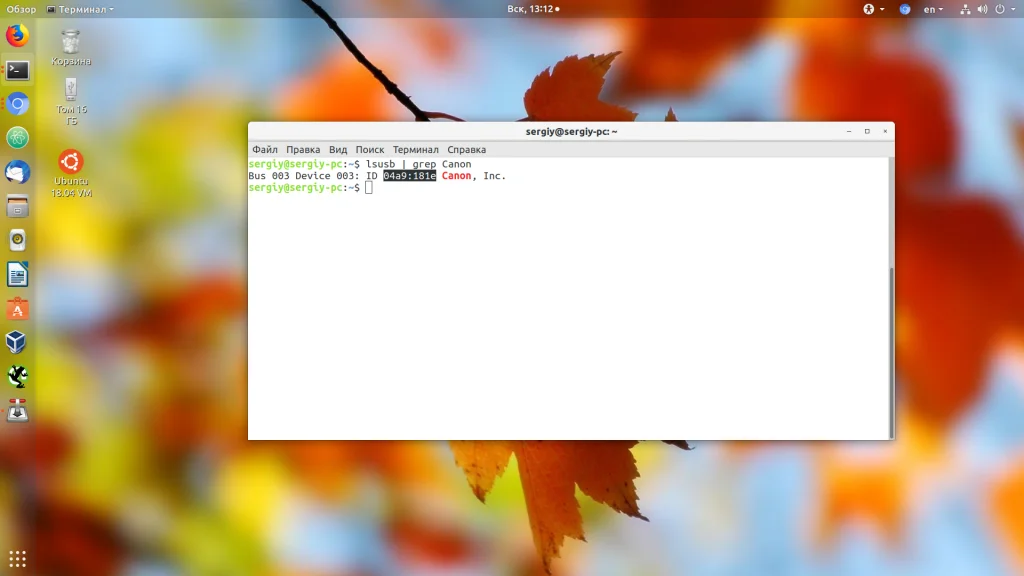
Task: Launch Ubuntu Software center from the dock
Action: pyautogui.click(x=18, y=309)
